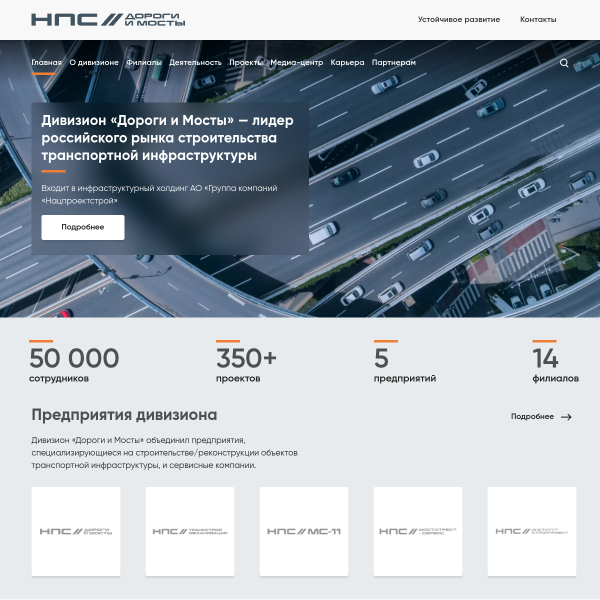Open the НПС Институт Стройпроект enterprise card
600x600 pixels.
pos(532,531)
